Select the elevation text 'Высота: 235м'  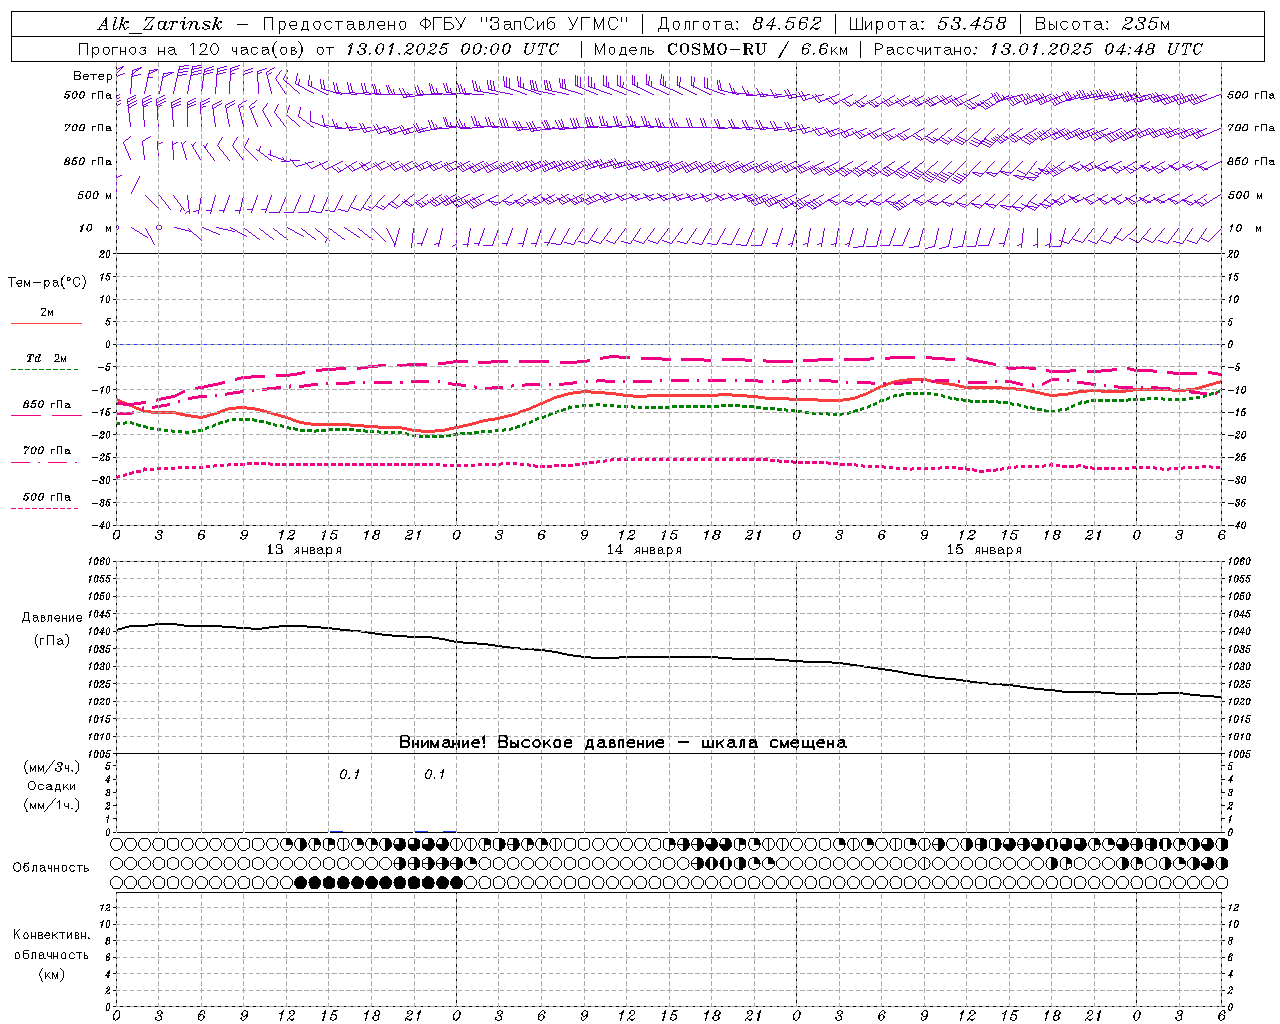click(x=1102, y=24)
